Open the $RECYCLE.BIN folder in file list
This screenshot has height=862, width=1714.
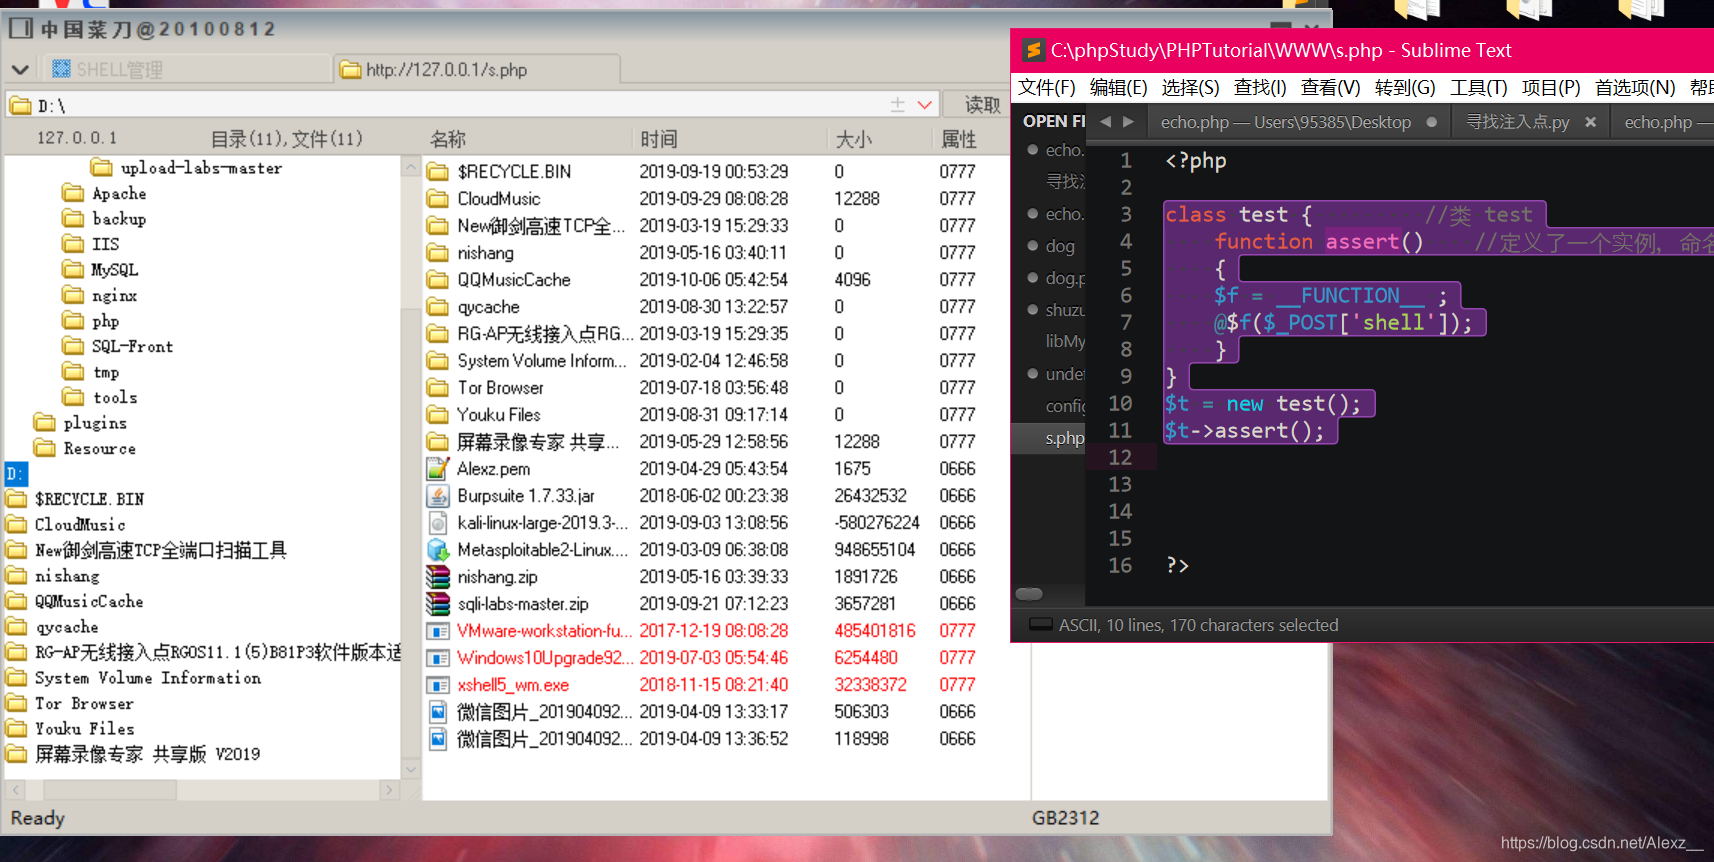pos(514,172)
